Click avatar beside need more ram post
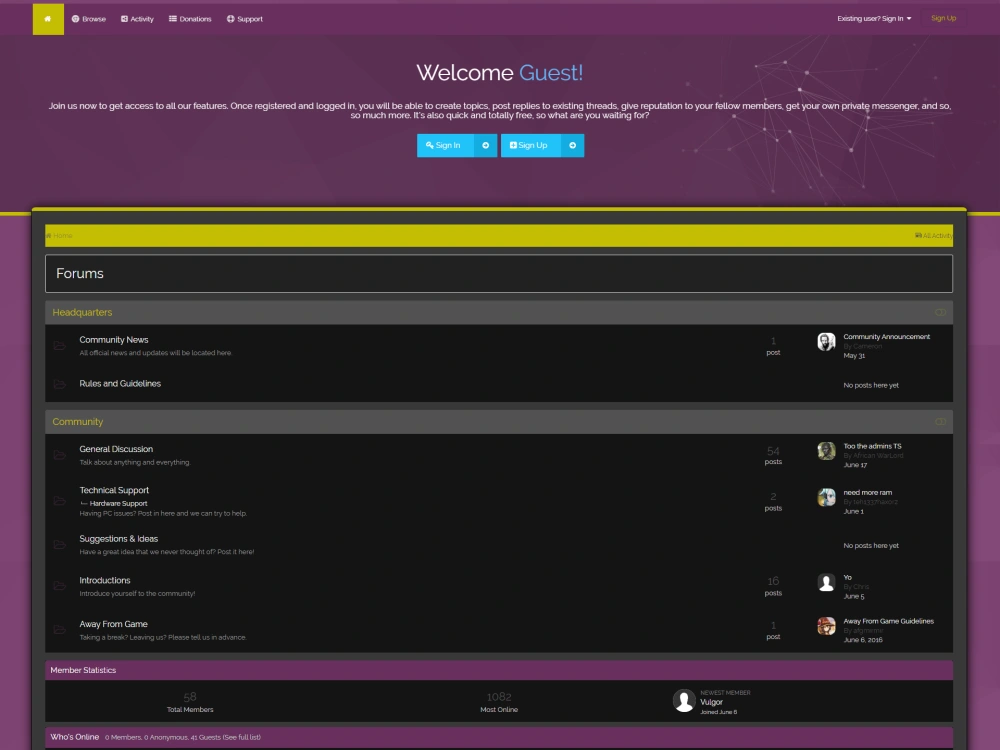1000x750 pixels. pos(827,497)
